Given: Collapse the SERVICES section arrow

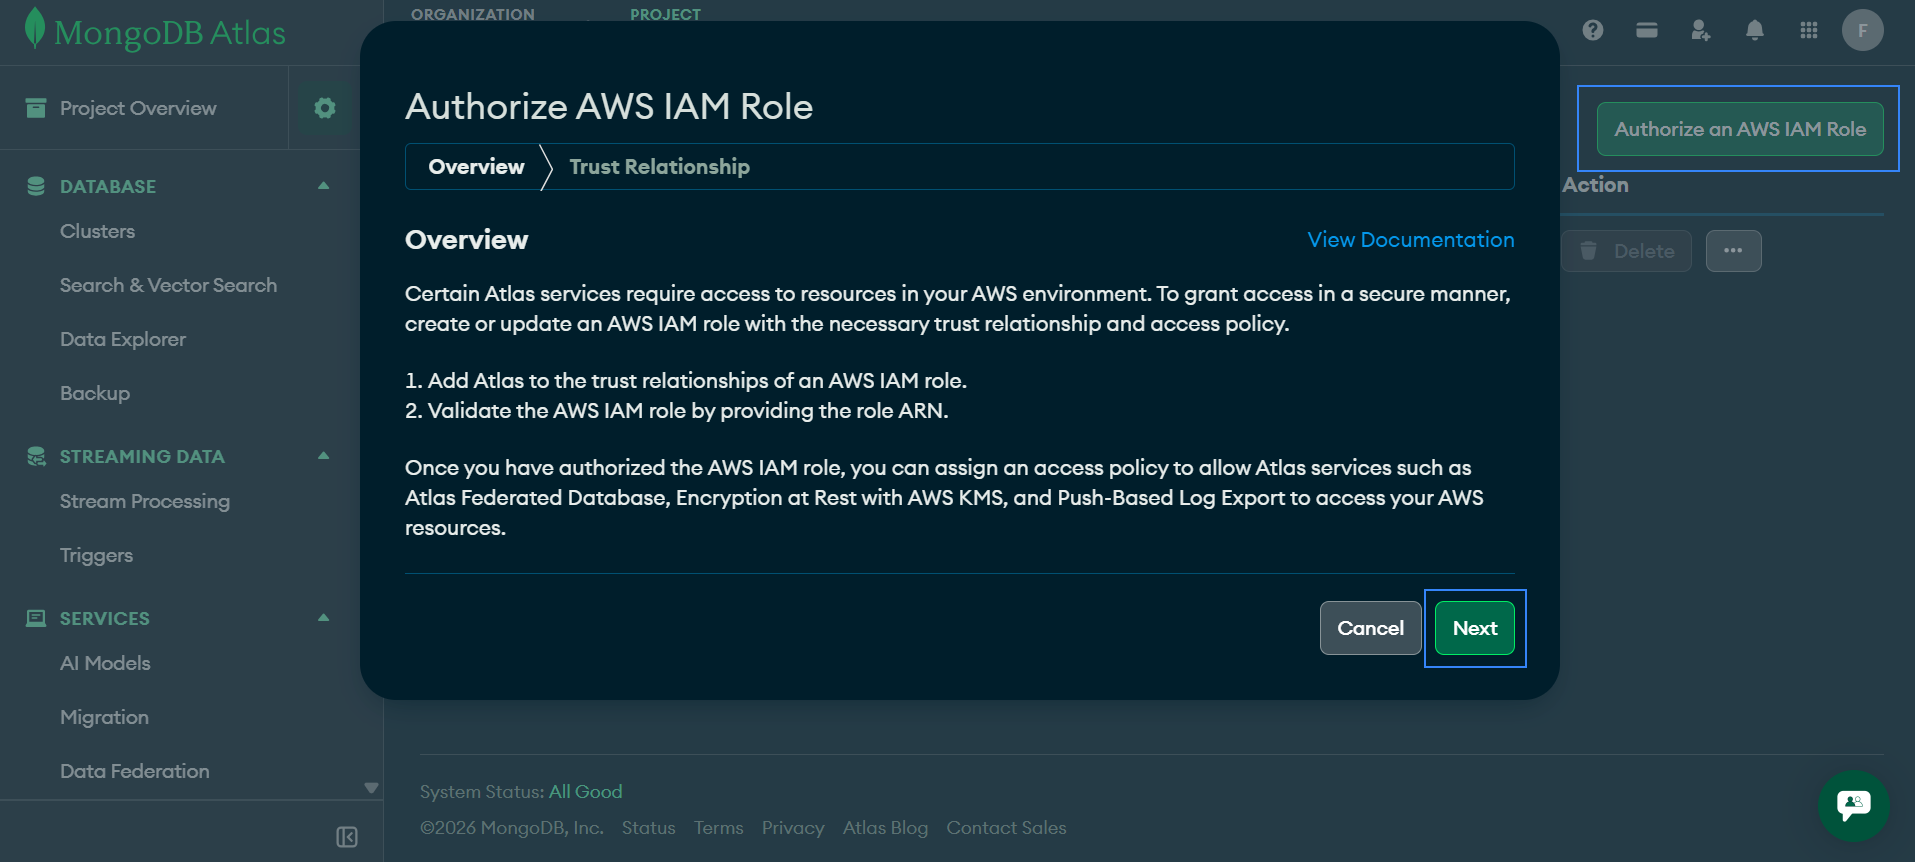Looking at the screenshot, I should pos(323,618).
